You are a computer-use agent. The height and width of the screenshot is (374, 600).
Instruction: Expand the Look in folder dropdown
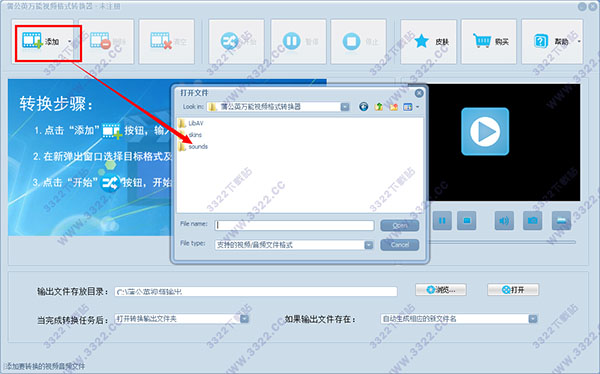click(345, 107)
